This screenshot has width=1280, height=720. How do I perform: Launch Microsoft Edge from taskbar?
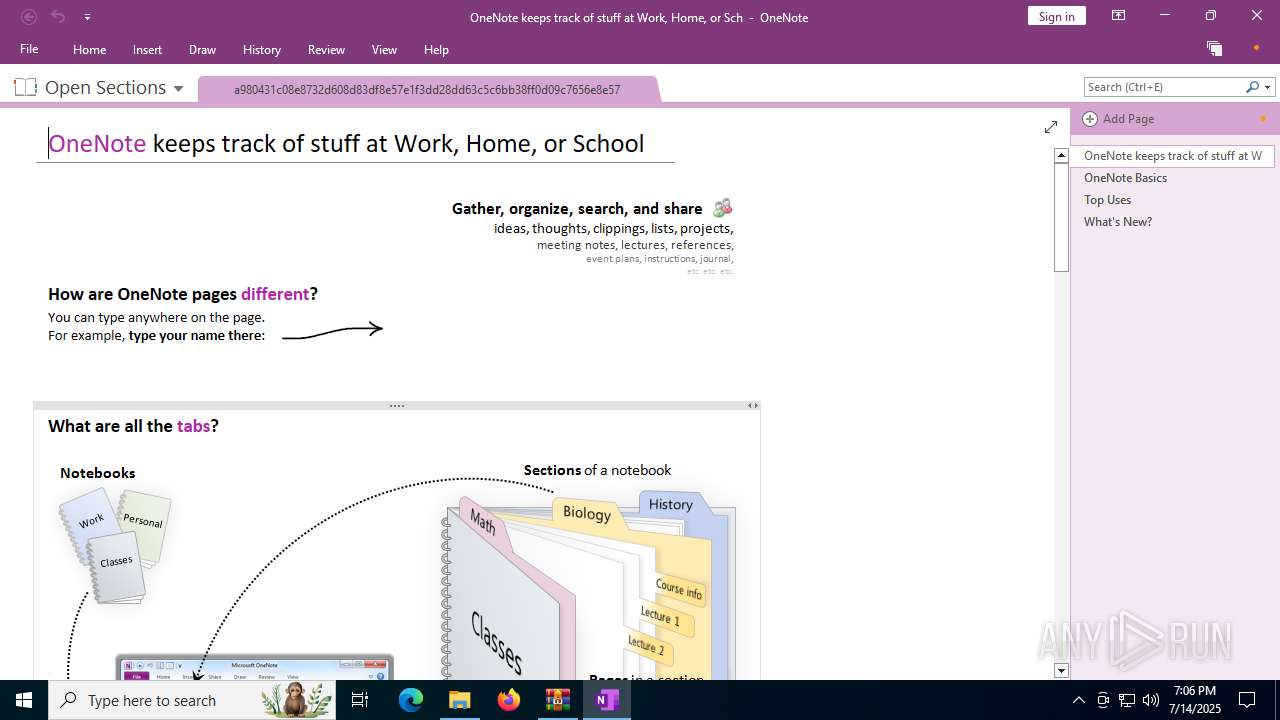coord(411,700)
